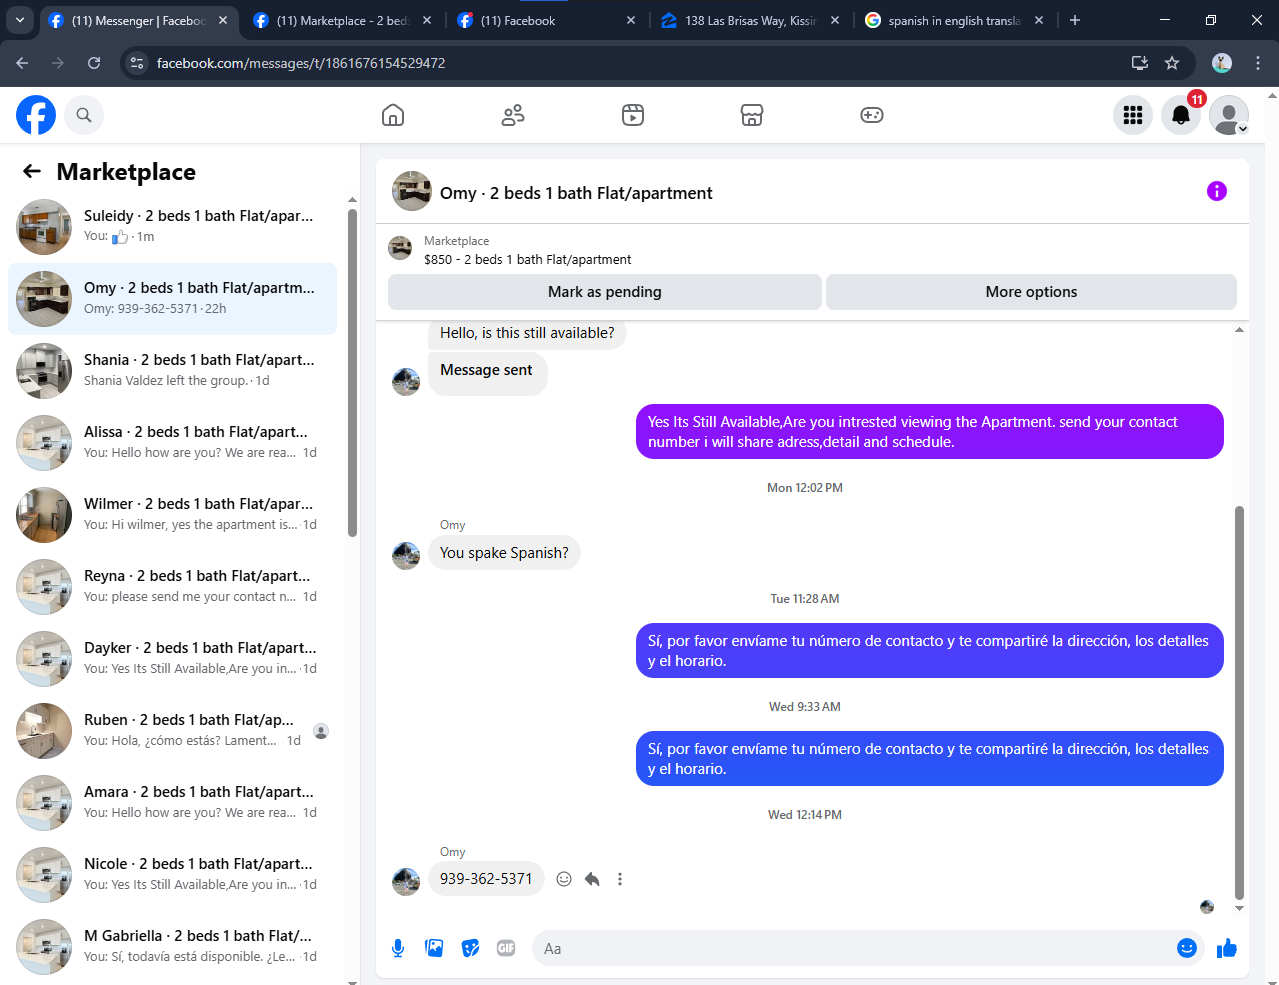Open the Alissa conversation

[172, 443]
